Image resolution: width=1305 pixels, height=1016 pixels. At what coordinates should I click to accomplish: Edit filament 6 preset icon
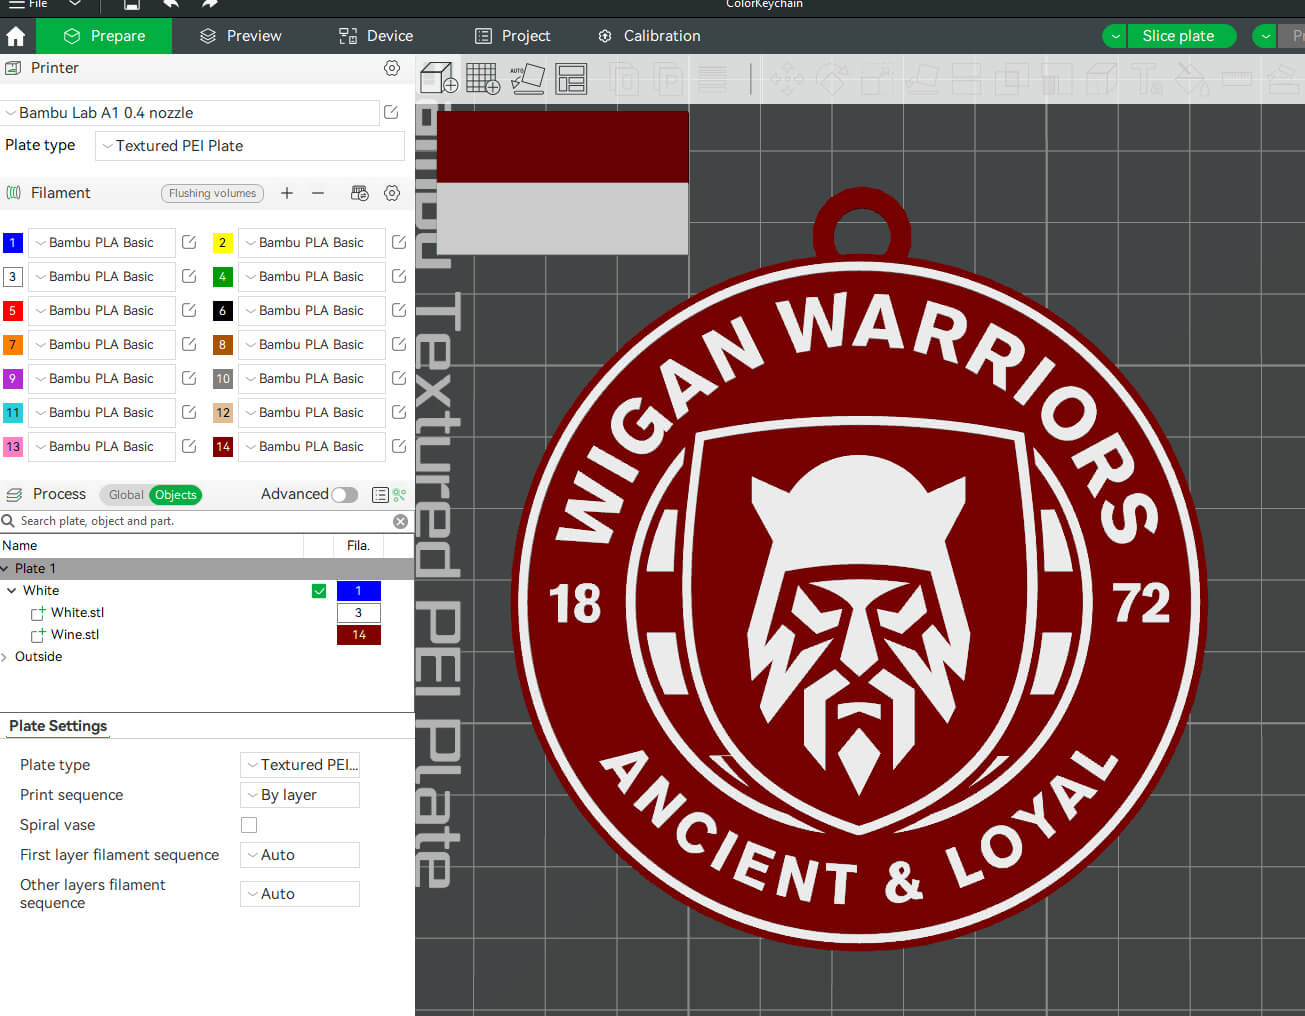click(399, 310)
